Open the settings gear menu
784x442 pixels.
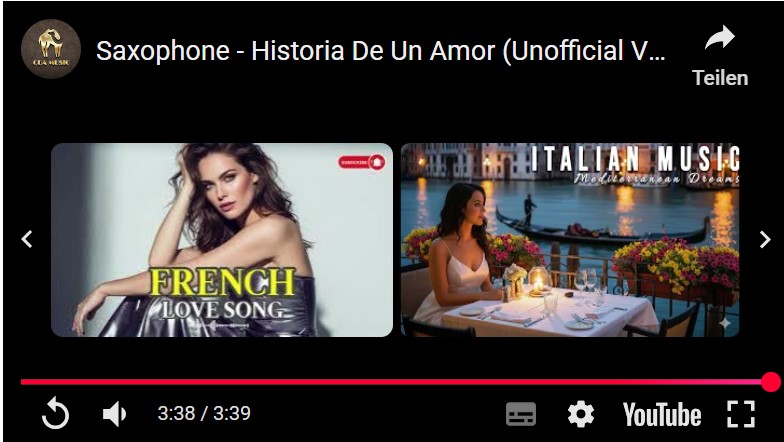[580, 414]
